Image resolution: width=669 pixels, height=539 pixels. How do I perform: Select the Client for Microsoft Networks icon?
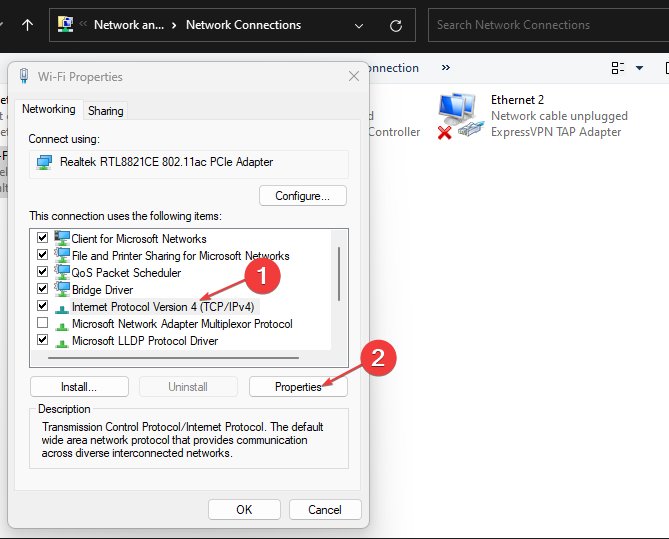click(62, 238)
